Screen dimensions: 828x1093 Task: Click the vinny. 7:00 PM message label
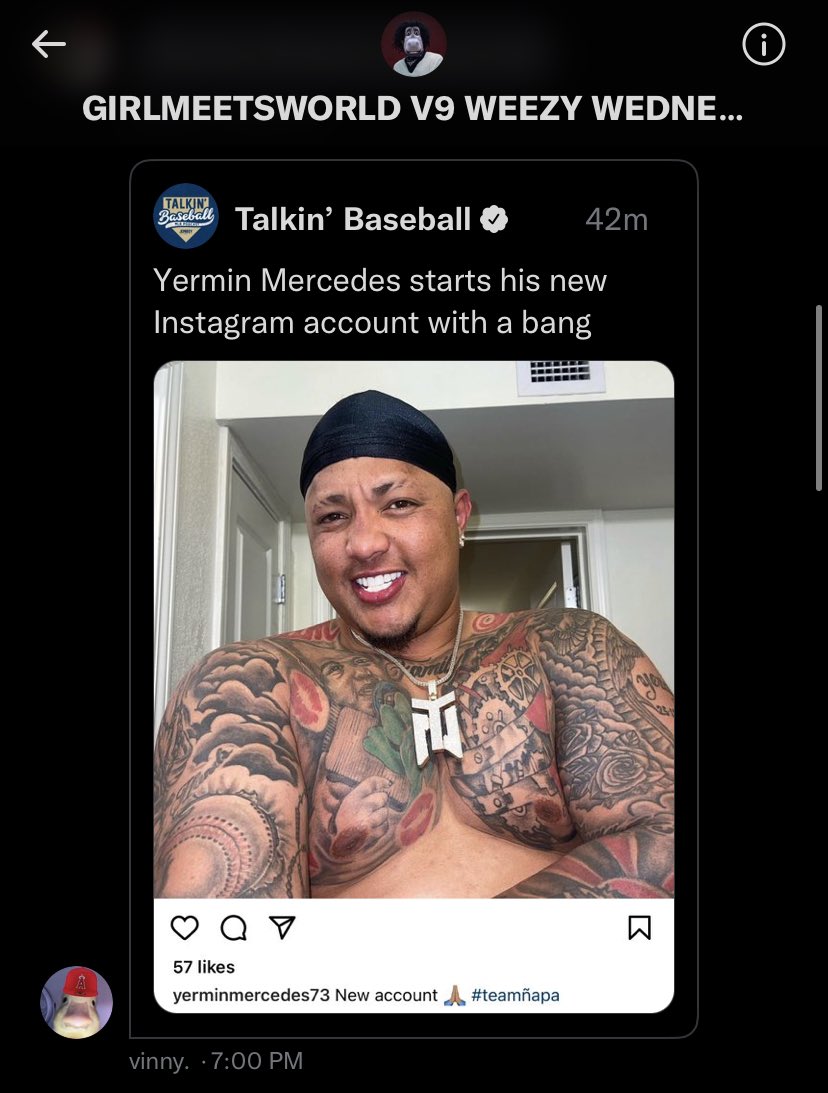216,1060
